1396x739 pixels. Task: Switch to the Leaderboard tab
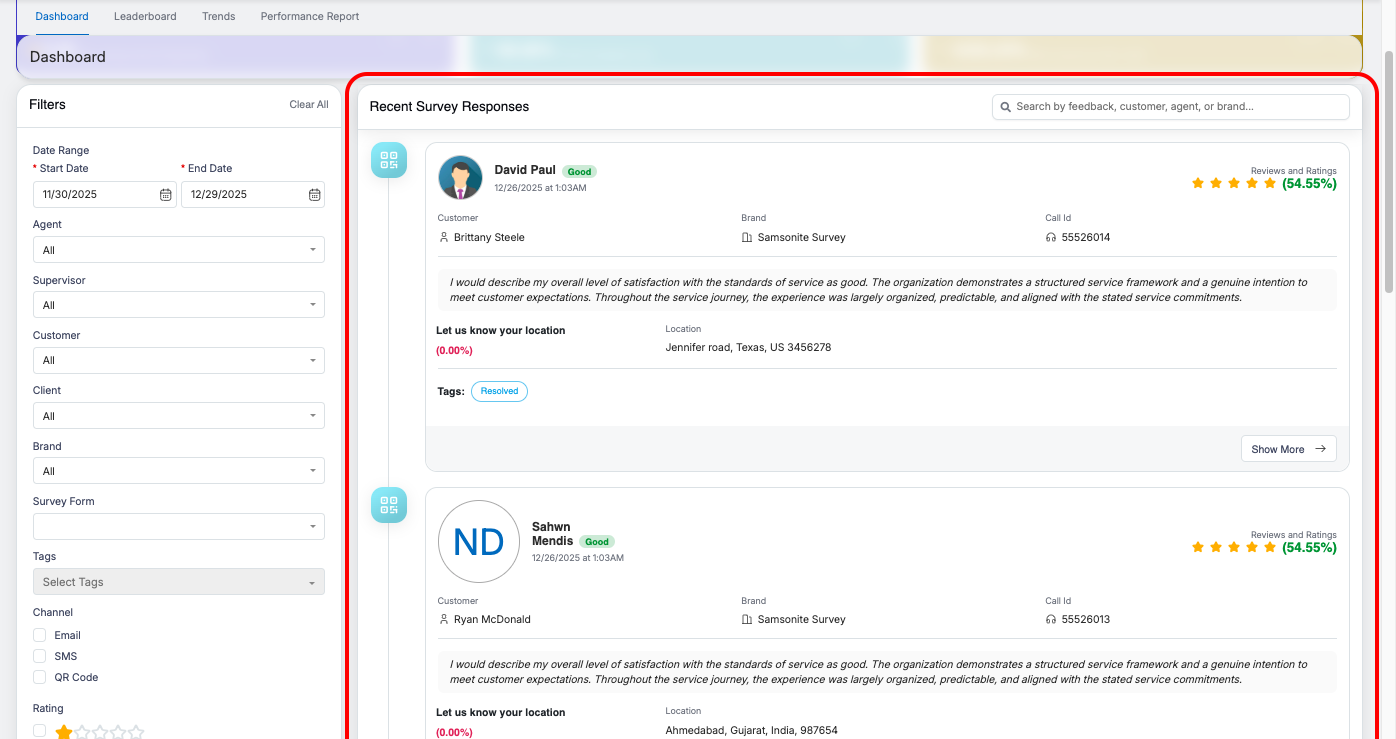(145, 17)
